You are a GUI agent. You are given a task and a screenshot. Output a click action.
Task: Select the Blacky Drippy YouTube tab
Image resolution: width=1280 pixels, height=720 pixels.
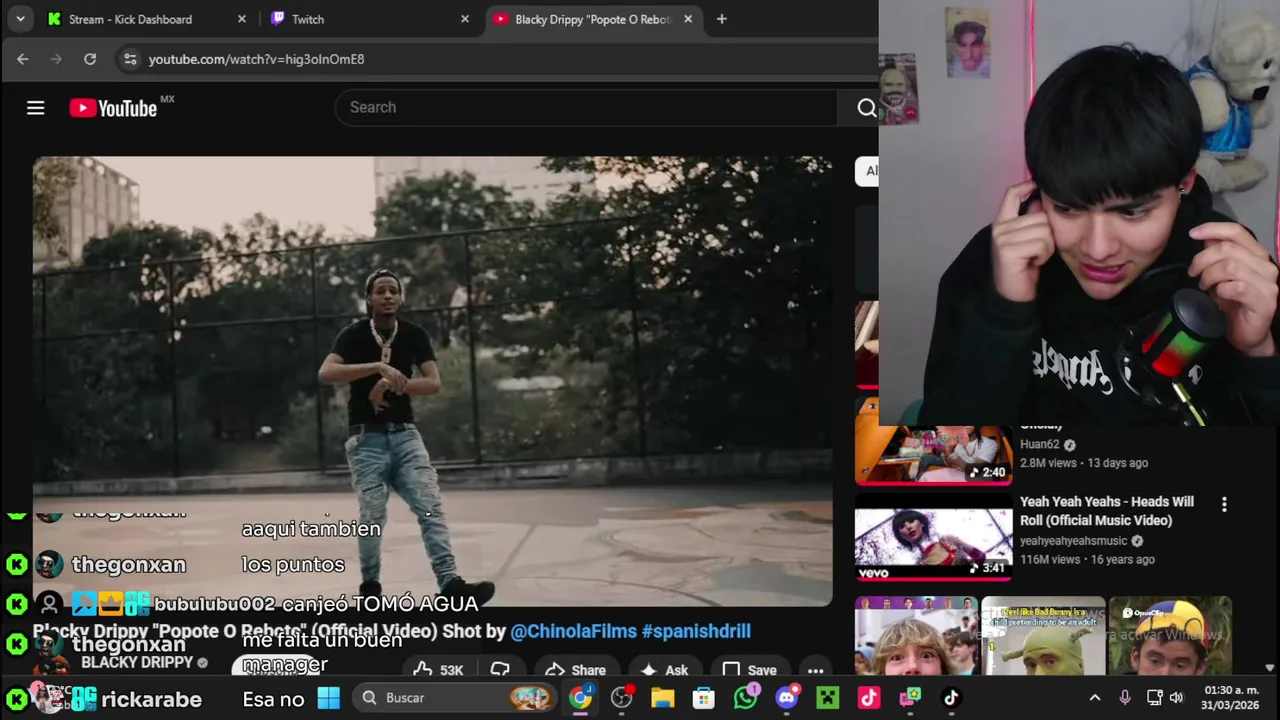[592, 19]
